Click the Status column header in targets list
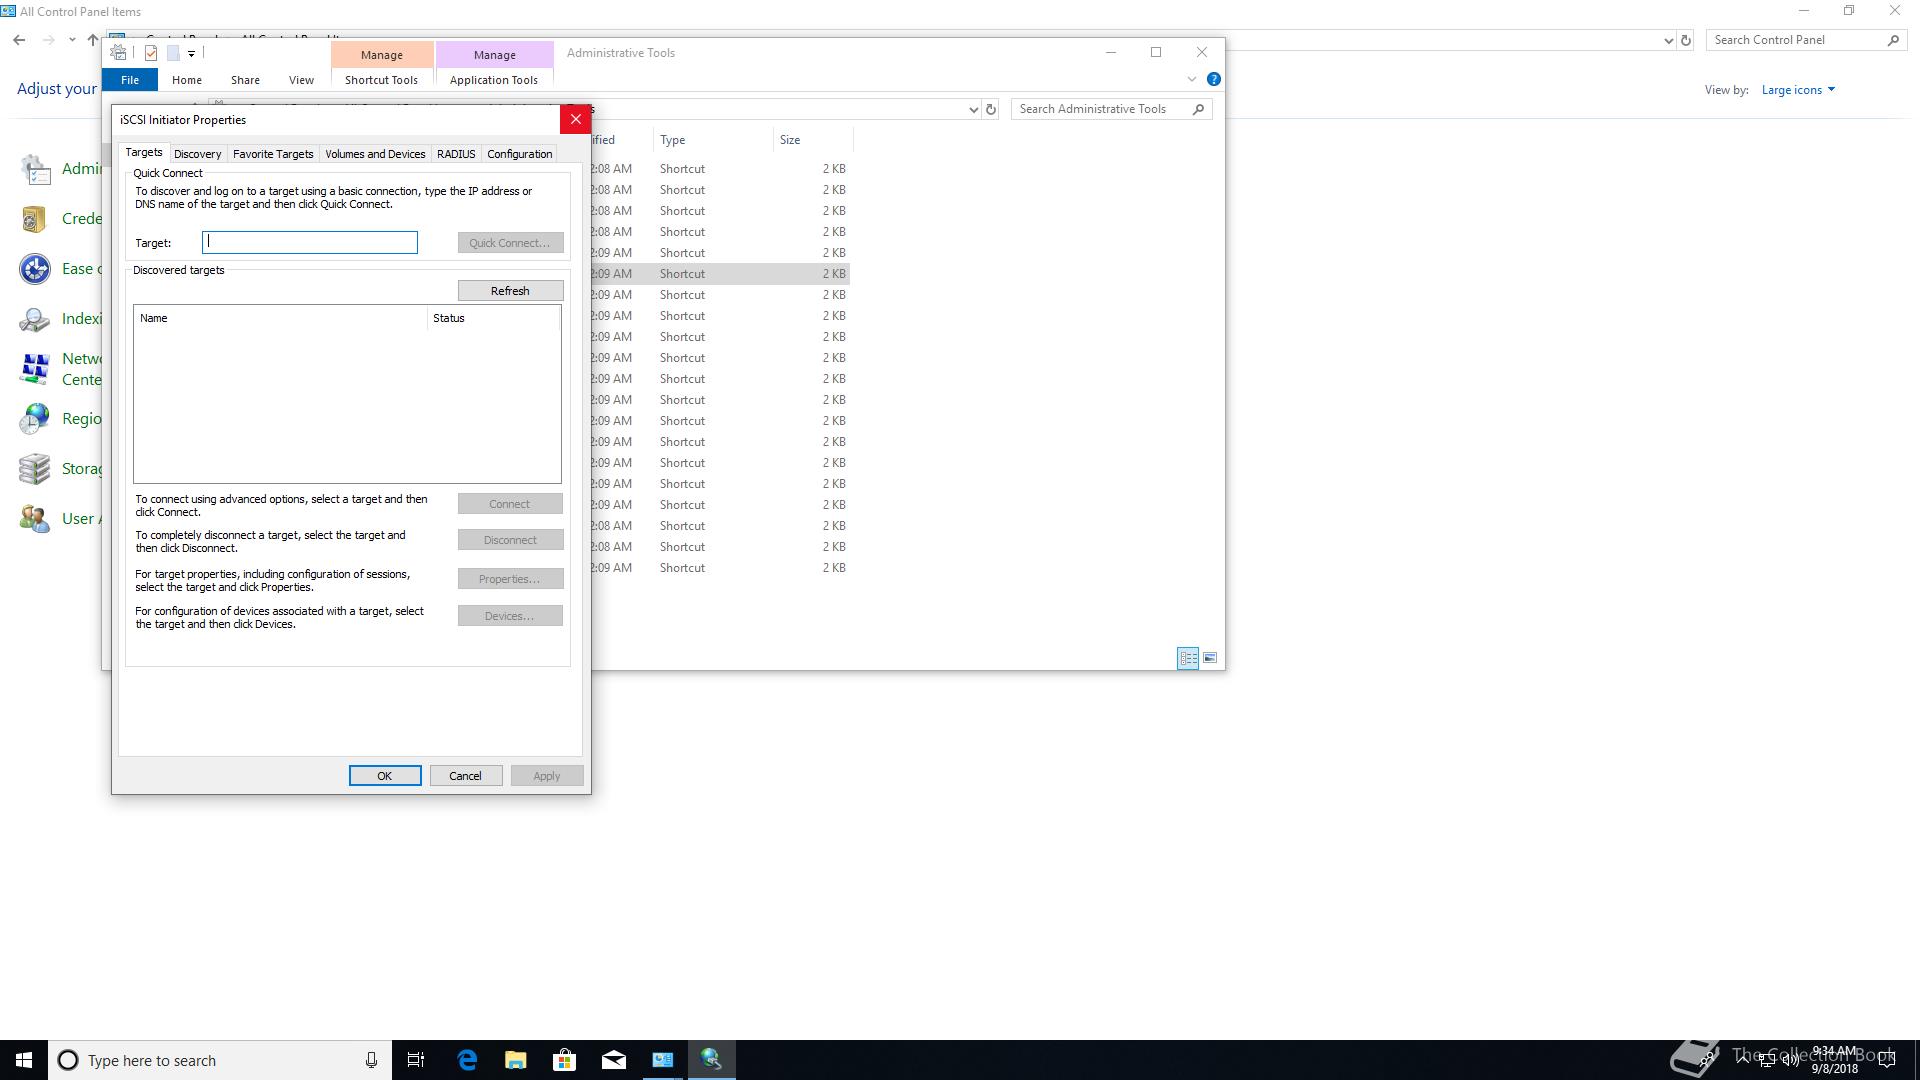Image resolution: width=1920 pixels, height=1080 pixels. 493,318
